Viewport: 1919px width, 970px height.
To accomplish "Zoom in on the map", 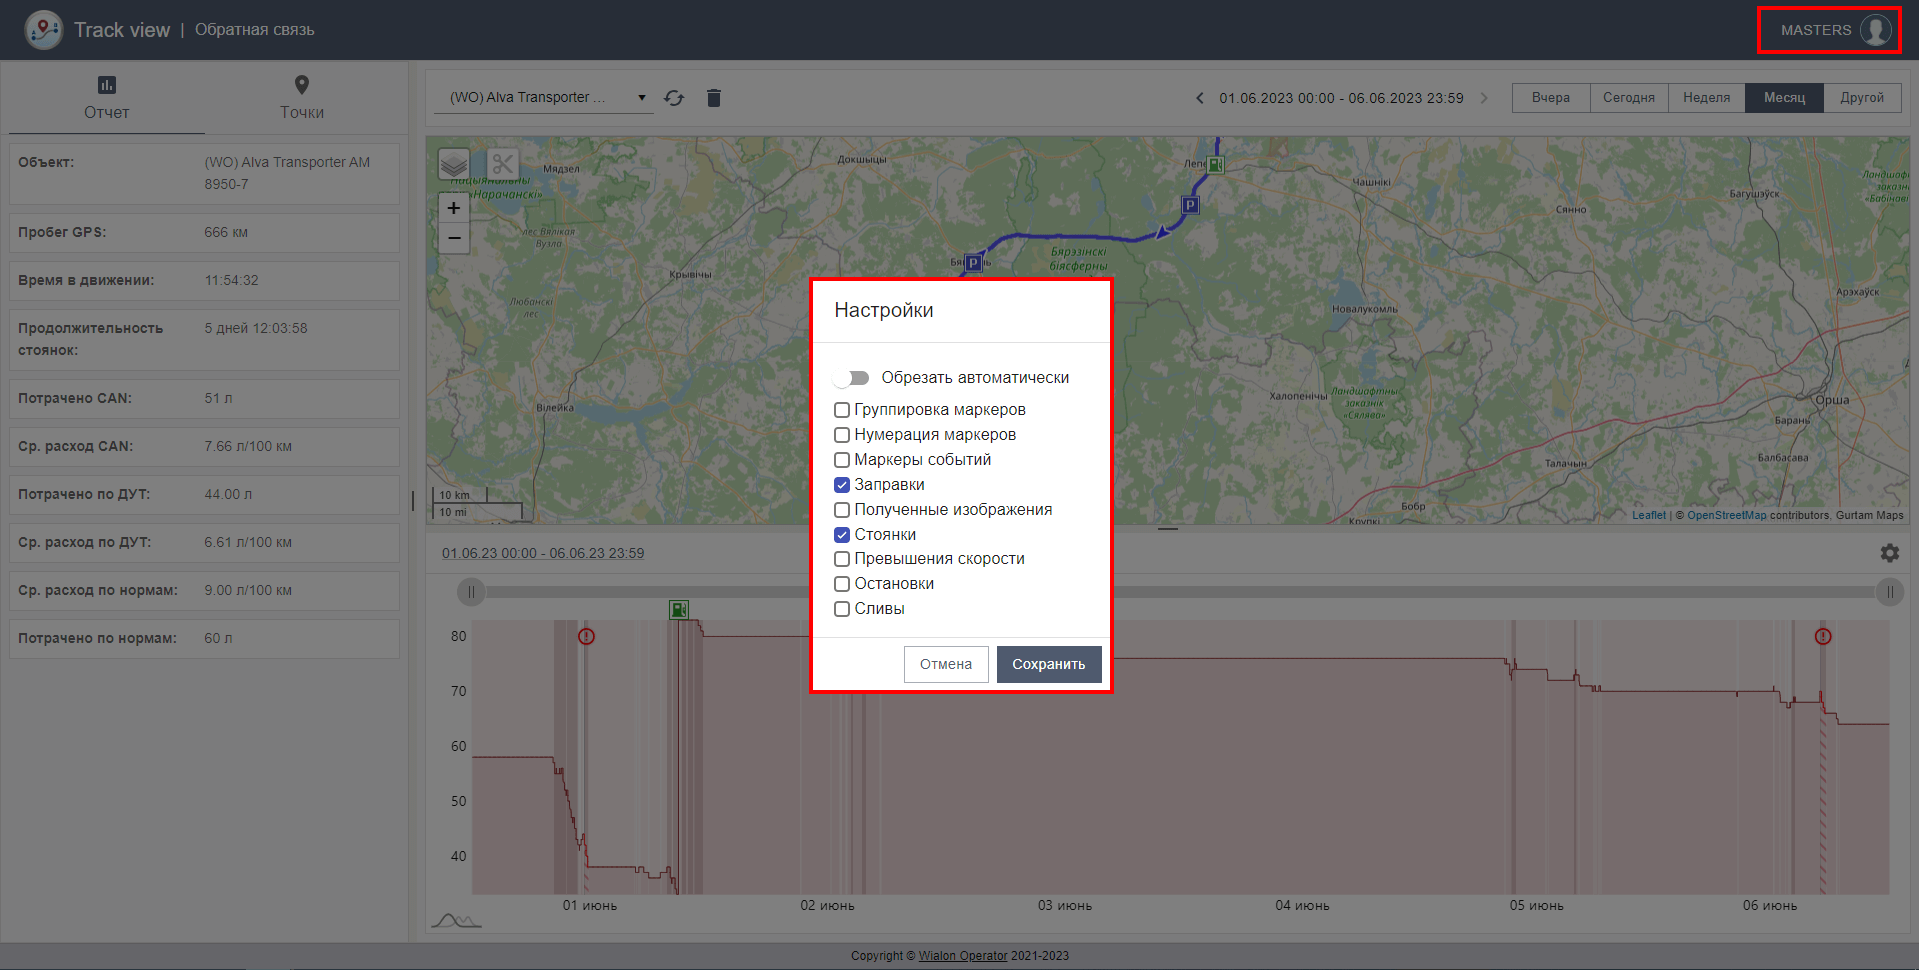I will coord(454,208).
